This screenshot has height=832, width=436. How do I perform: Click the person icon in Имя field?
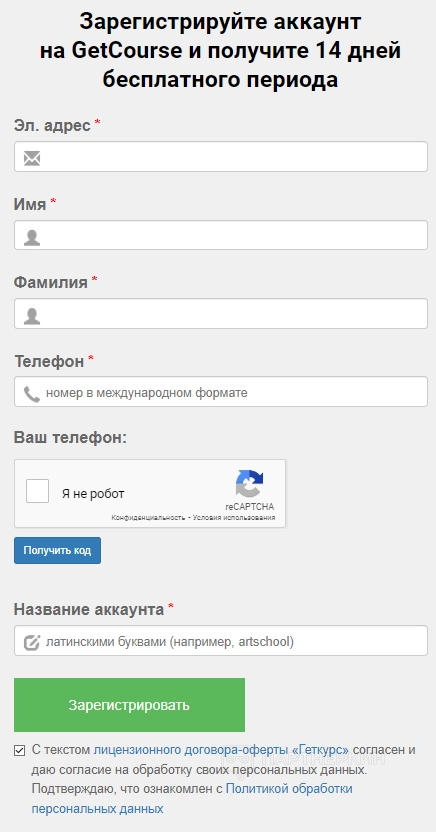[32, 237]
